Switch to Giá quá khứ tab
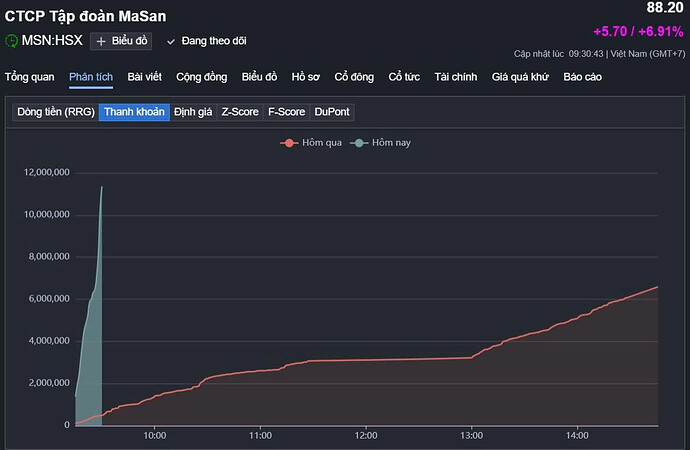The width and height of the screenshot is (690, 450). 521,77
